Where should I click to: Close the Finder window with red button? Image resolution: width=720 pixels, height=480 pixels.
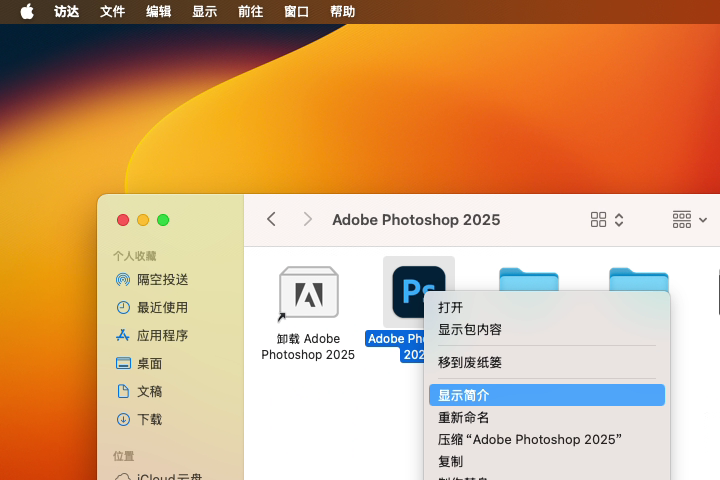[x=123, y=220]
